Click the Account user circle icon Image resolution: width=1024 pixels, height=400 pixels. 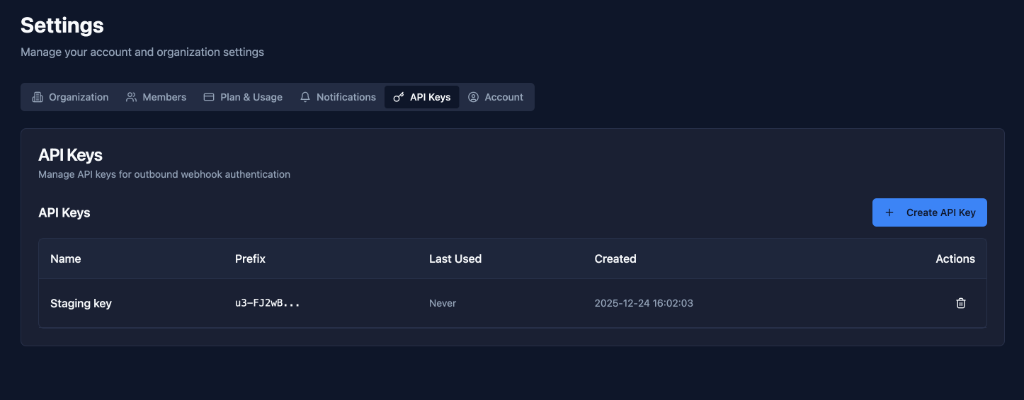[474, 97]
